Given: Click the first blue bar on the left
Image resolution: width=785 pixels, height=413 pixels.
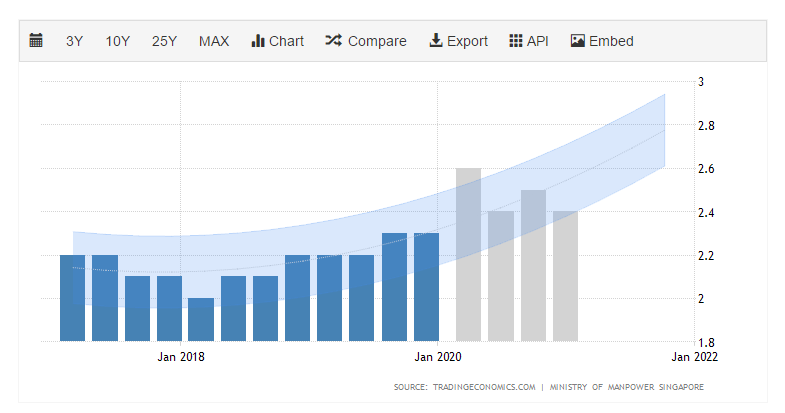Looking at the screenshot, I should 72,298.
